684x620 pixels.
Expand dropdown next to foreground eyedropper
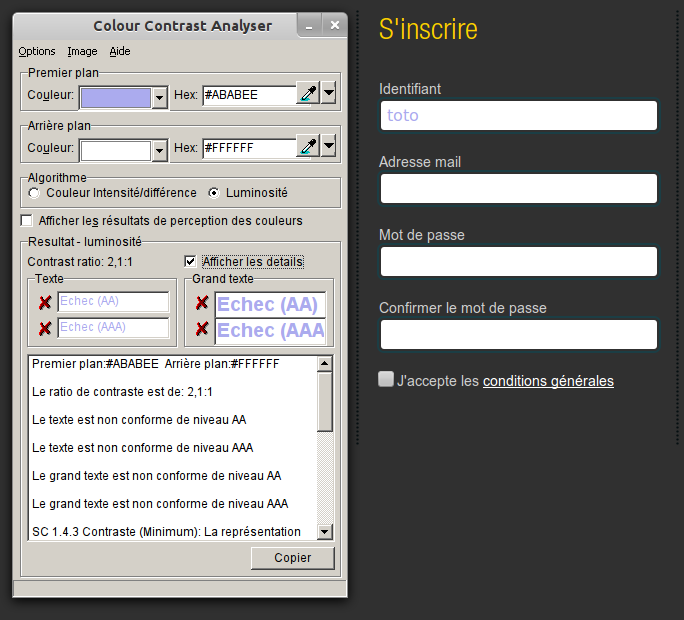328,93
